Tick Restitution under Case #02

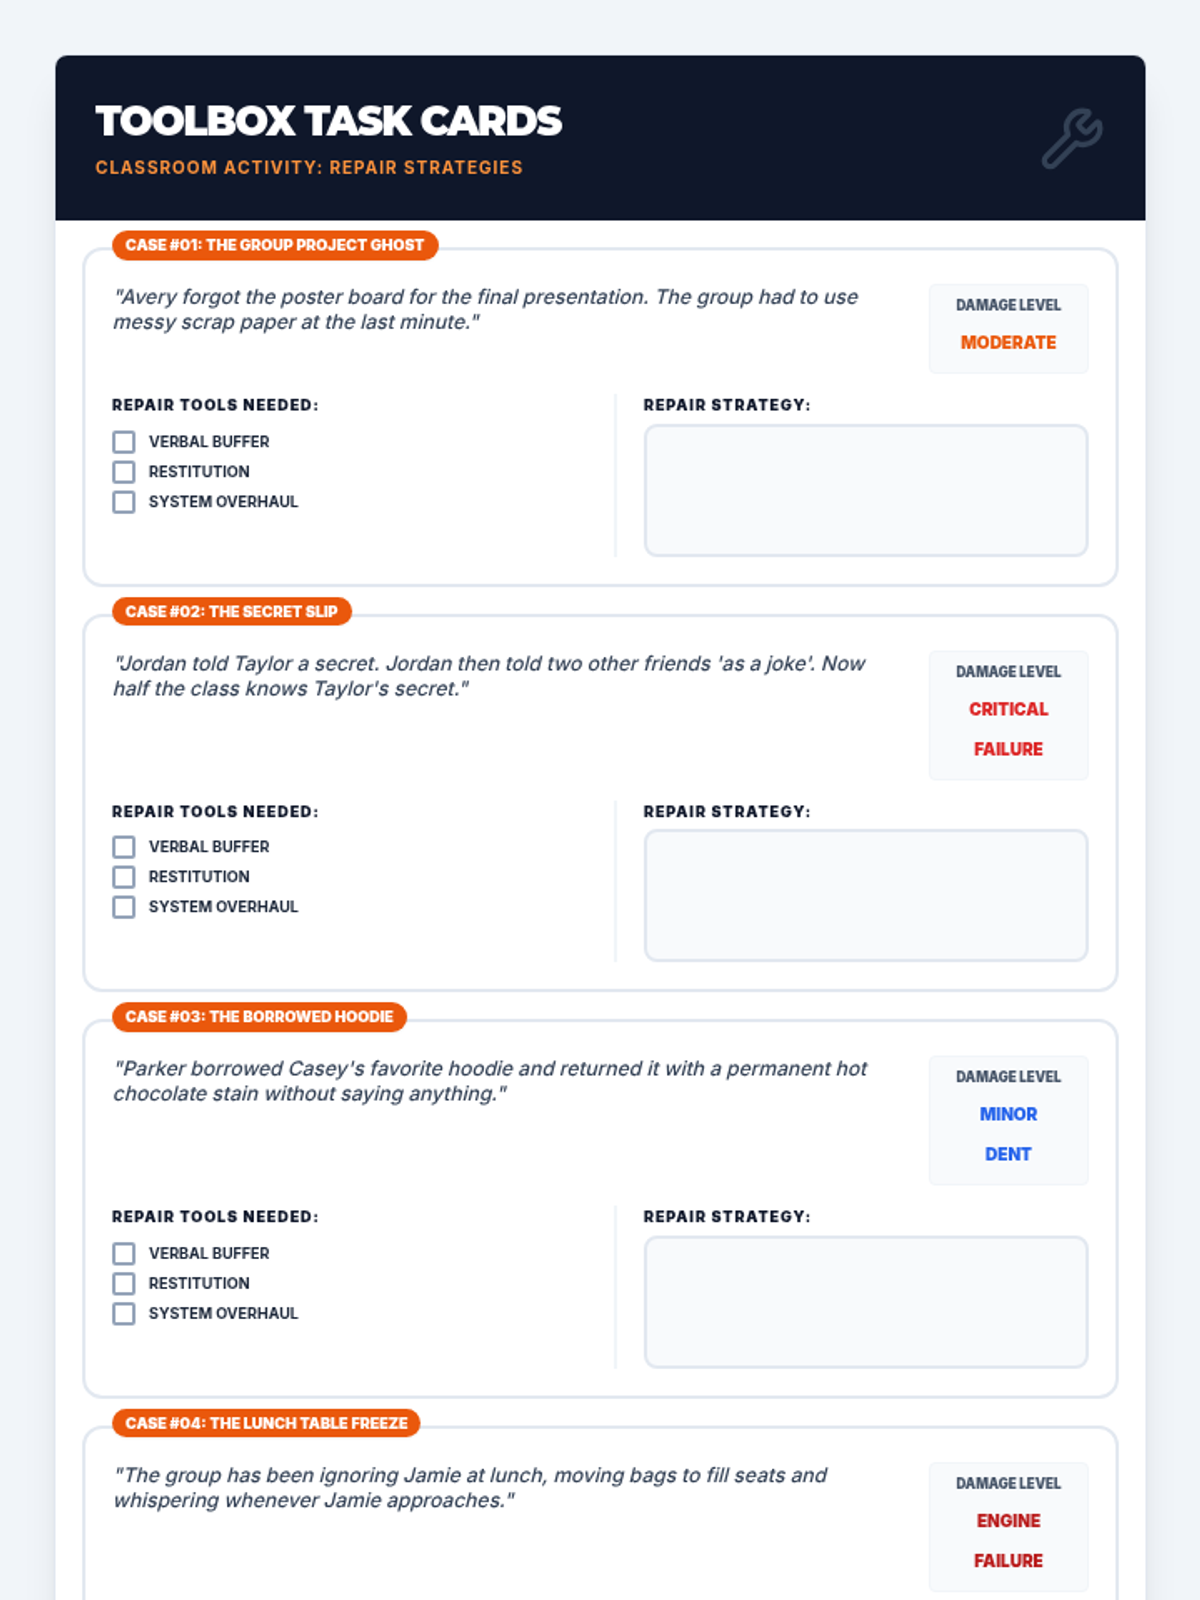[x=124, y=877]
